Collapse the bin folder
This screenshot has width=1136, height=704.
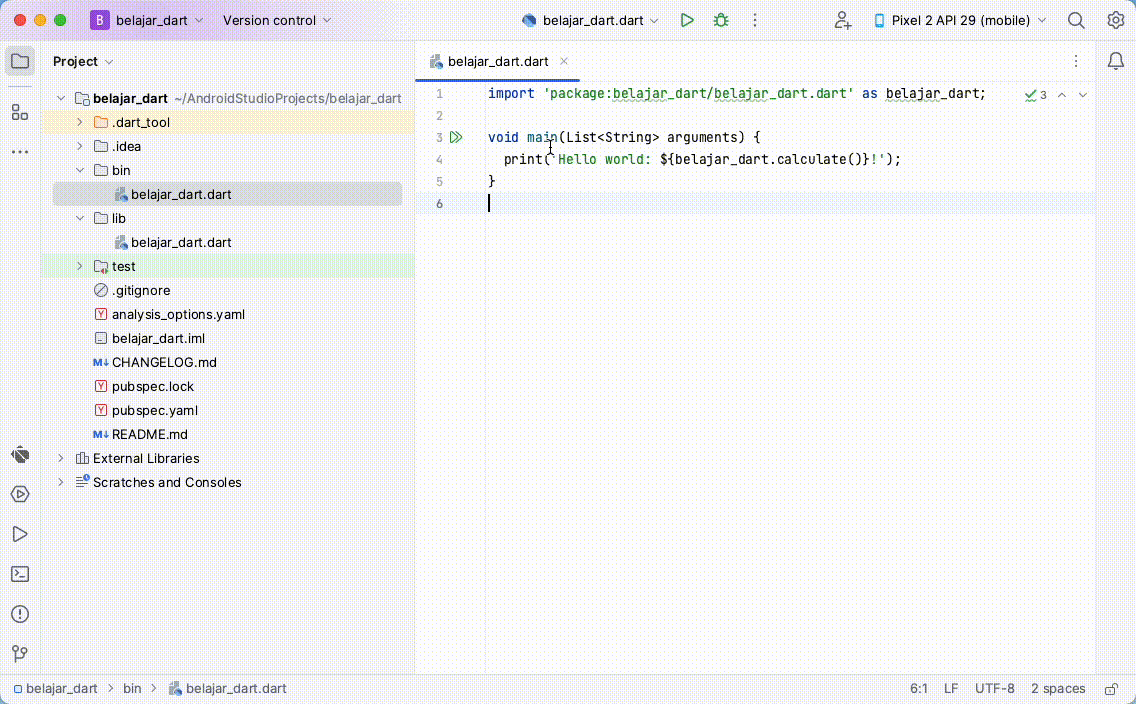pos(80,170)
